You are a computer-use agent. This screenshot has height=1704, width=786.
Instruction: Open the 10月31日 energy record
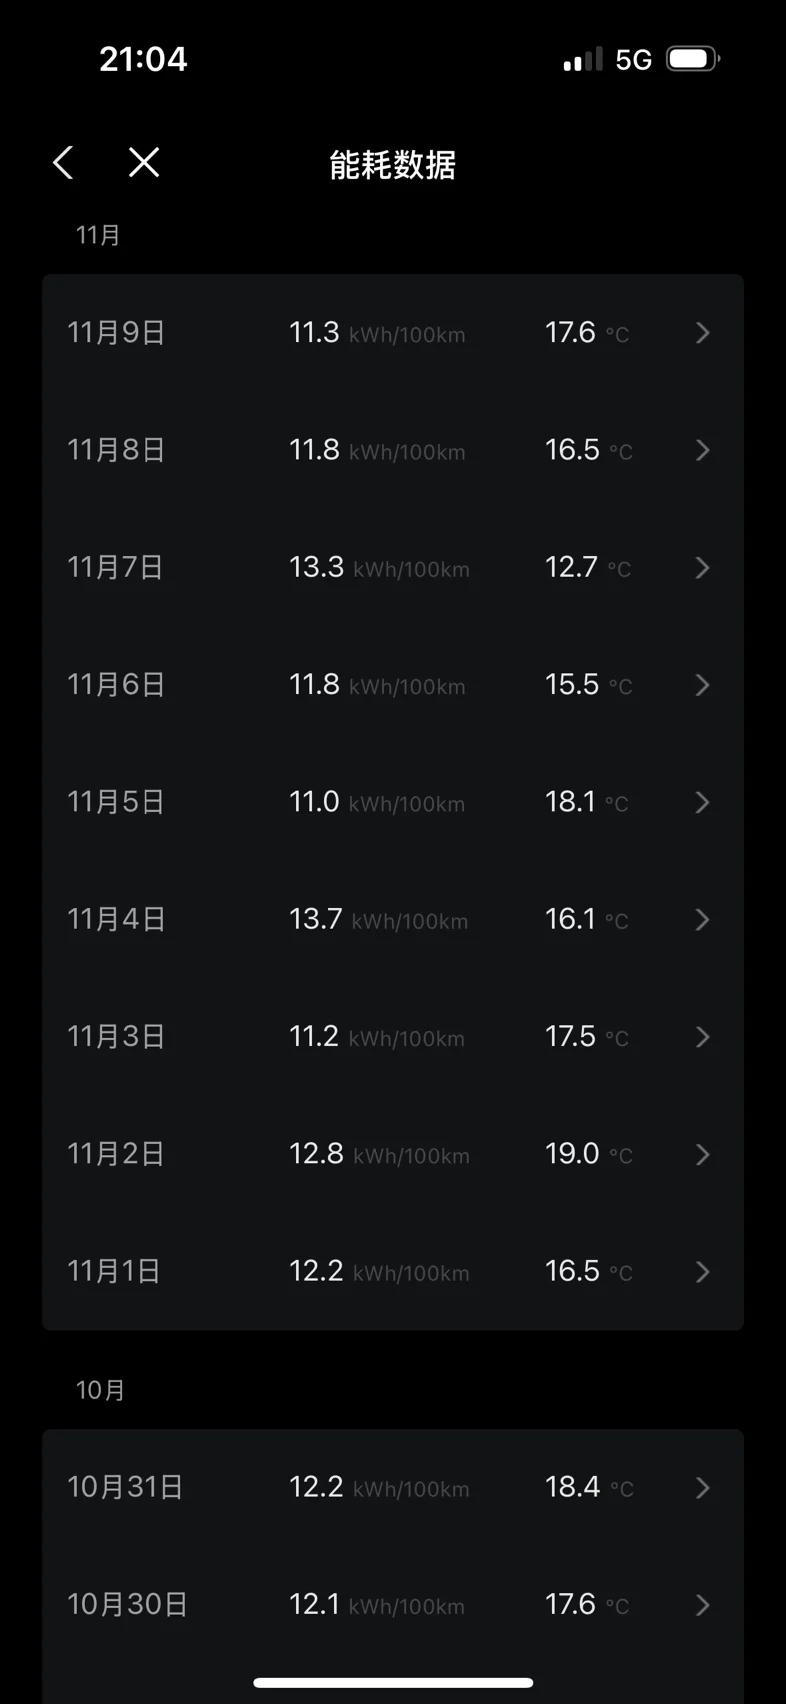click(392, 1487)
